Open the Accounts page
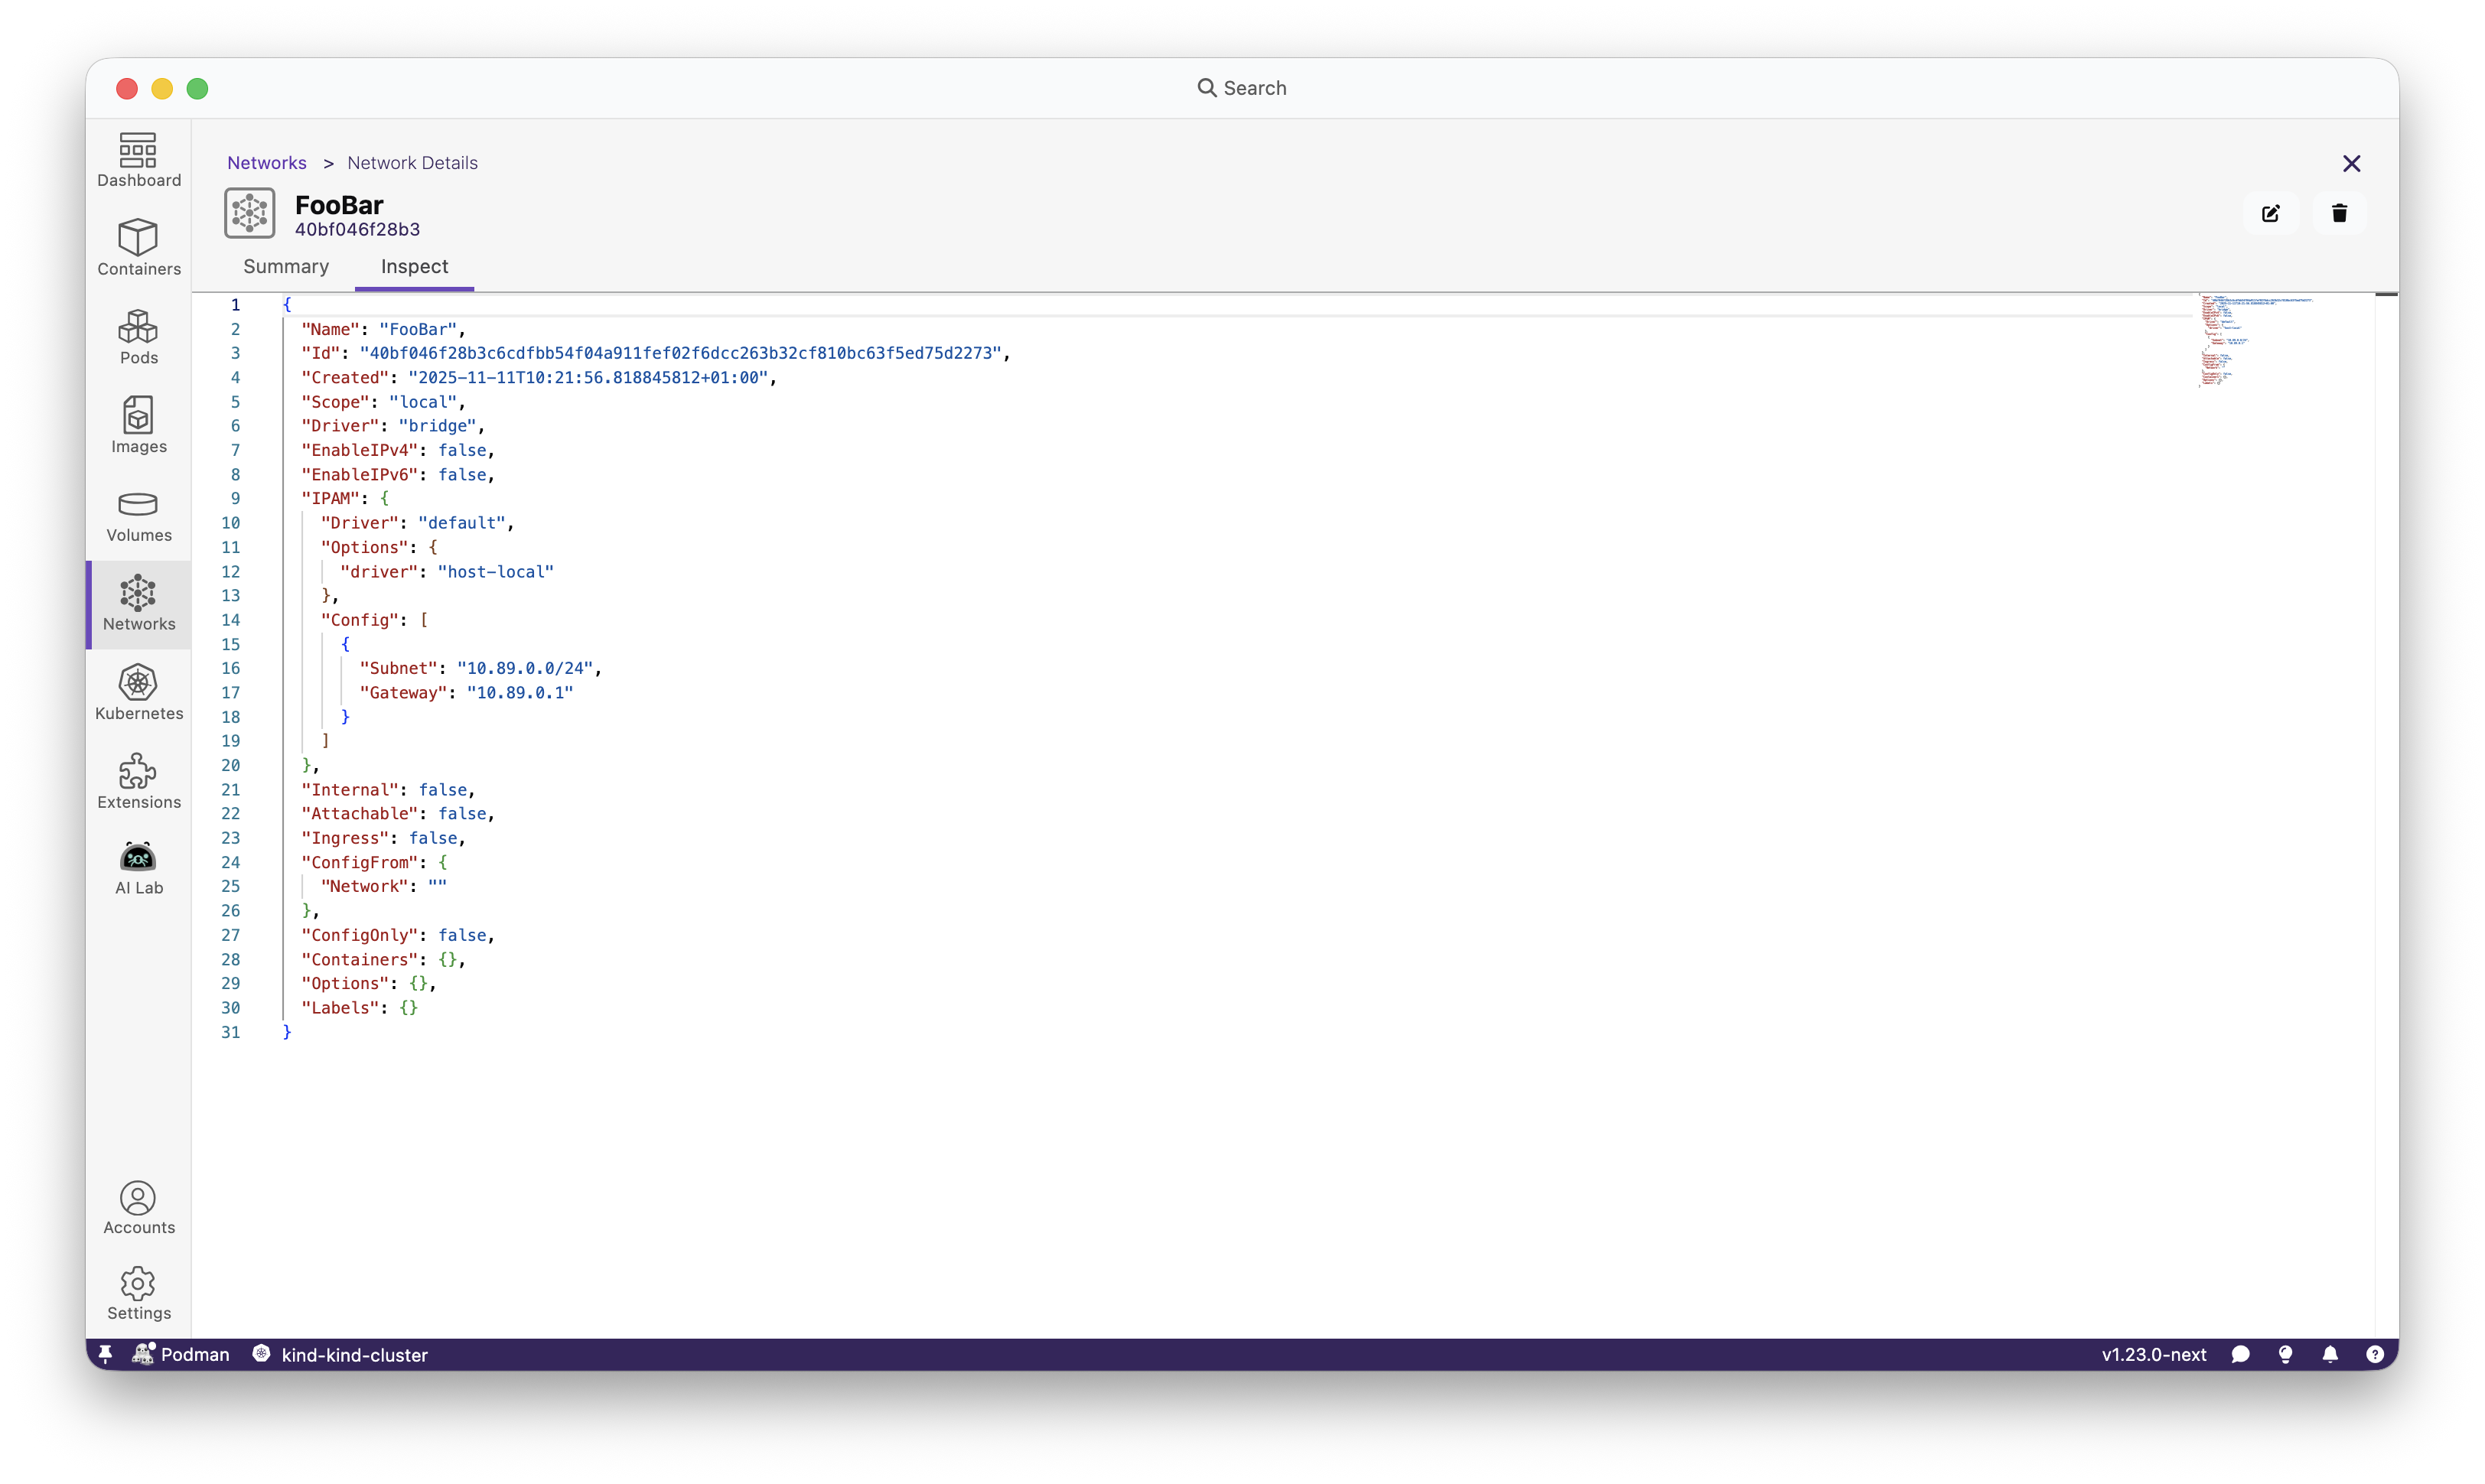Screen dimensions: 2485x1484 138,1208
